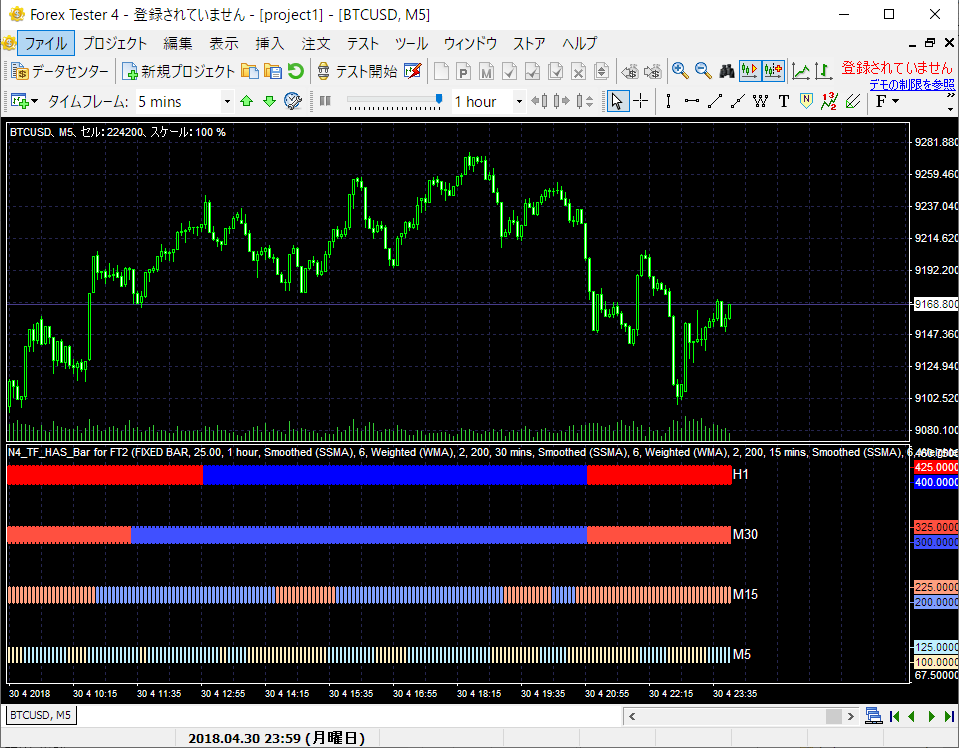Image resolution: width=959 pixels, height=748 pixels.
Task: Start the test with テスト開始
Action: (x=367, y=71)
